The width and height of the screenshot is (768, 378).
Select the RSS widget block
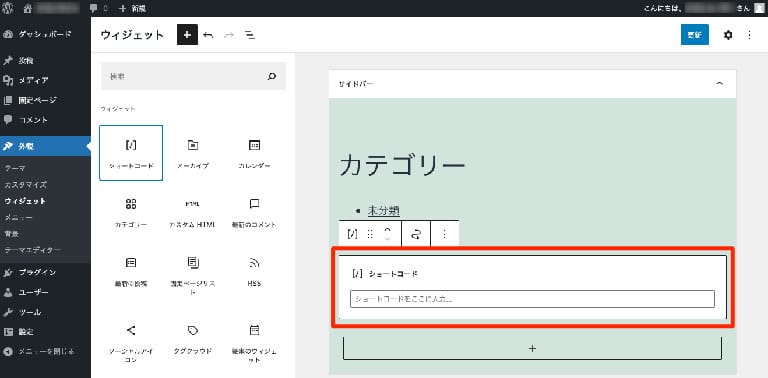coord(254,271)
